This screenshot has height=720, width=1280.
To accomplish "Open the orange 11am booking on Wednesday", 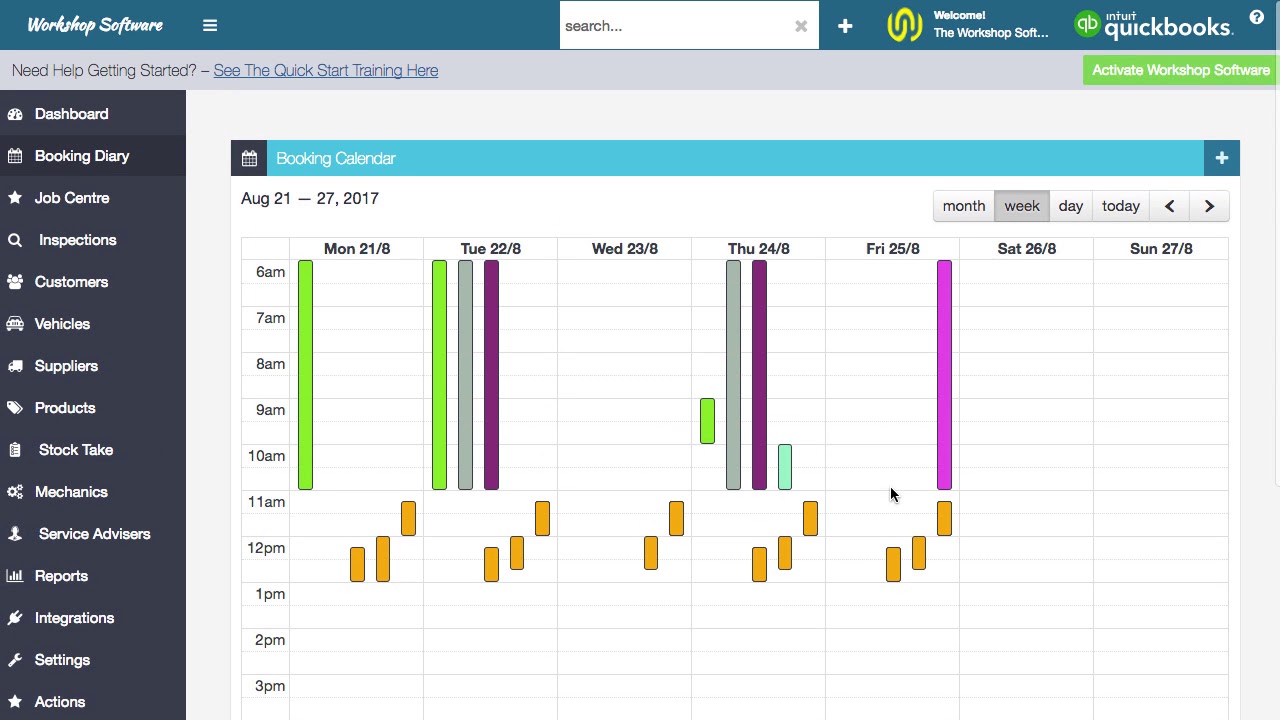I will (x=676, y=518).
